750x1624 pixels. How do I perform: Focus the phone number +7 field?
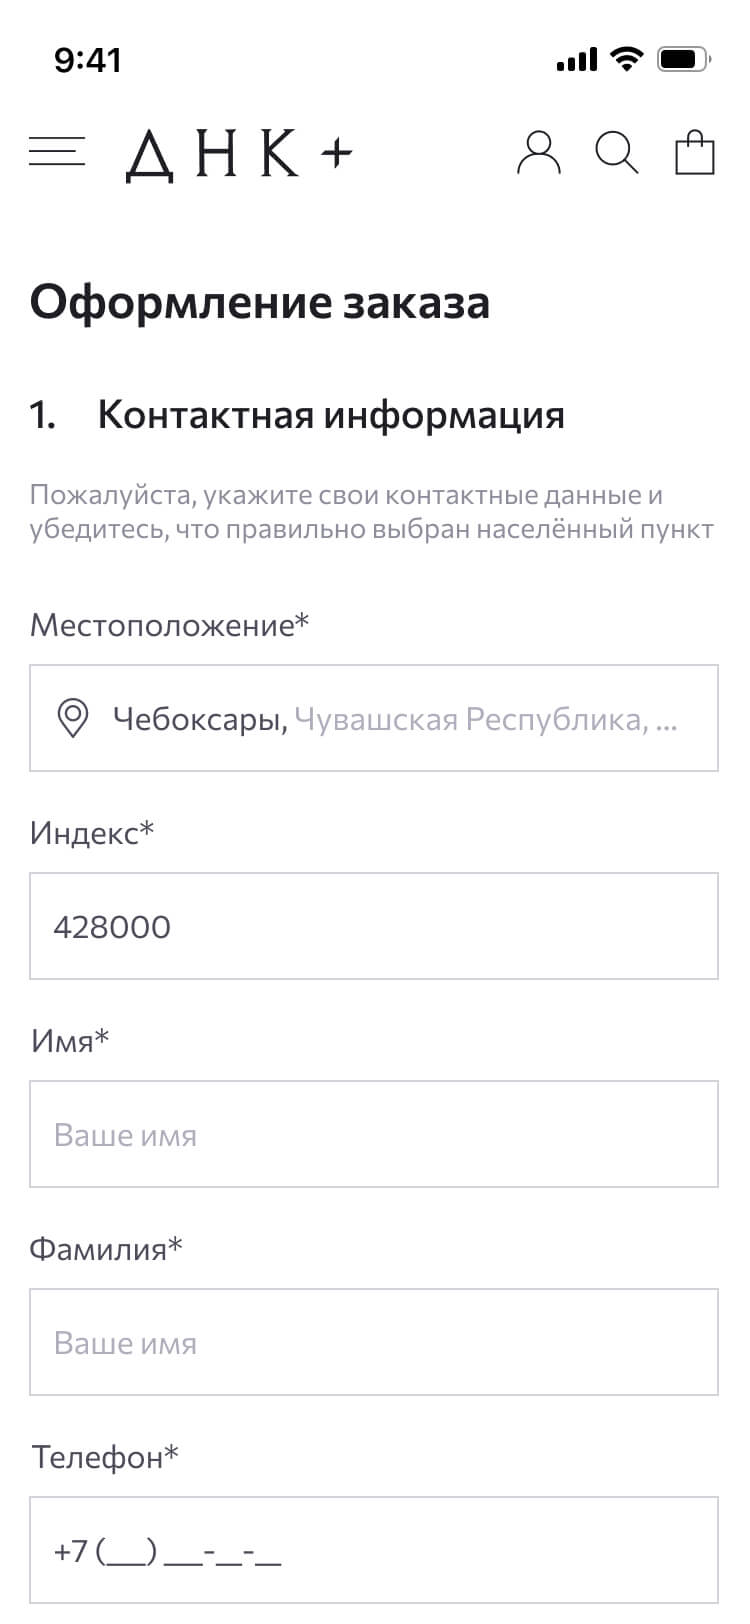374,1550
